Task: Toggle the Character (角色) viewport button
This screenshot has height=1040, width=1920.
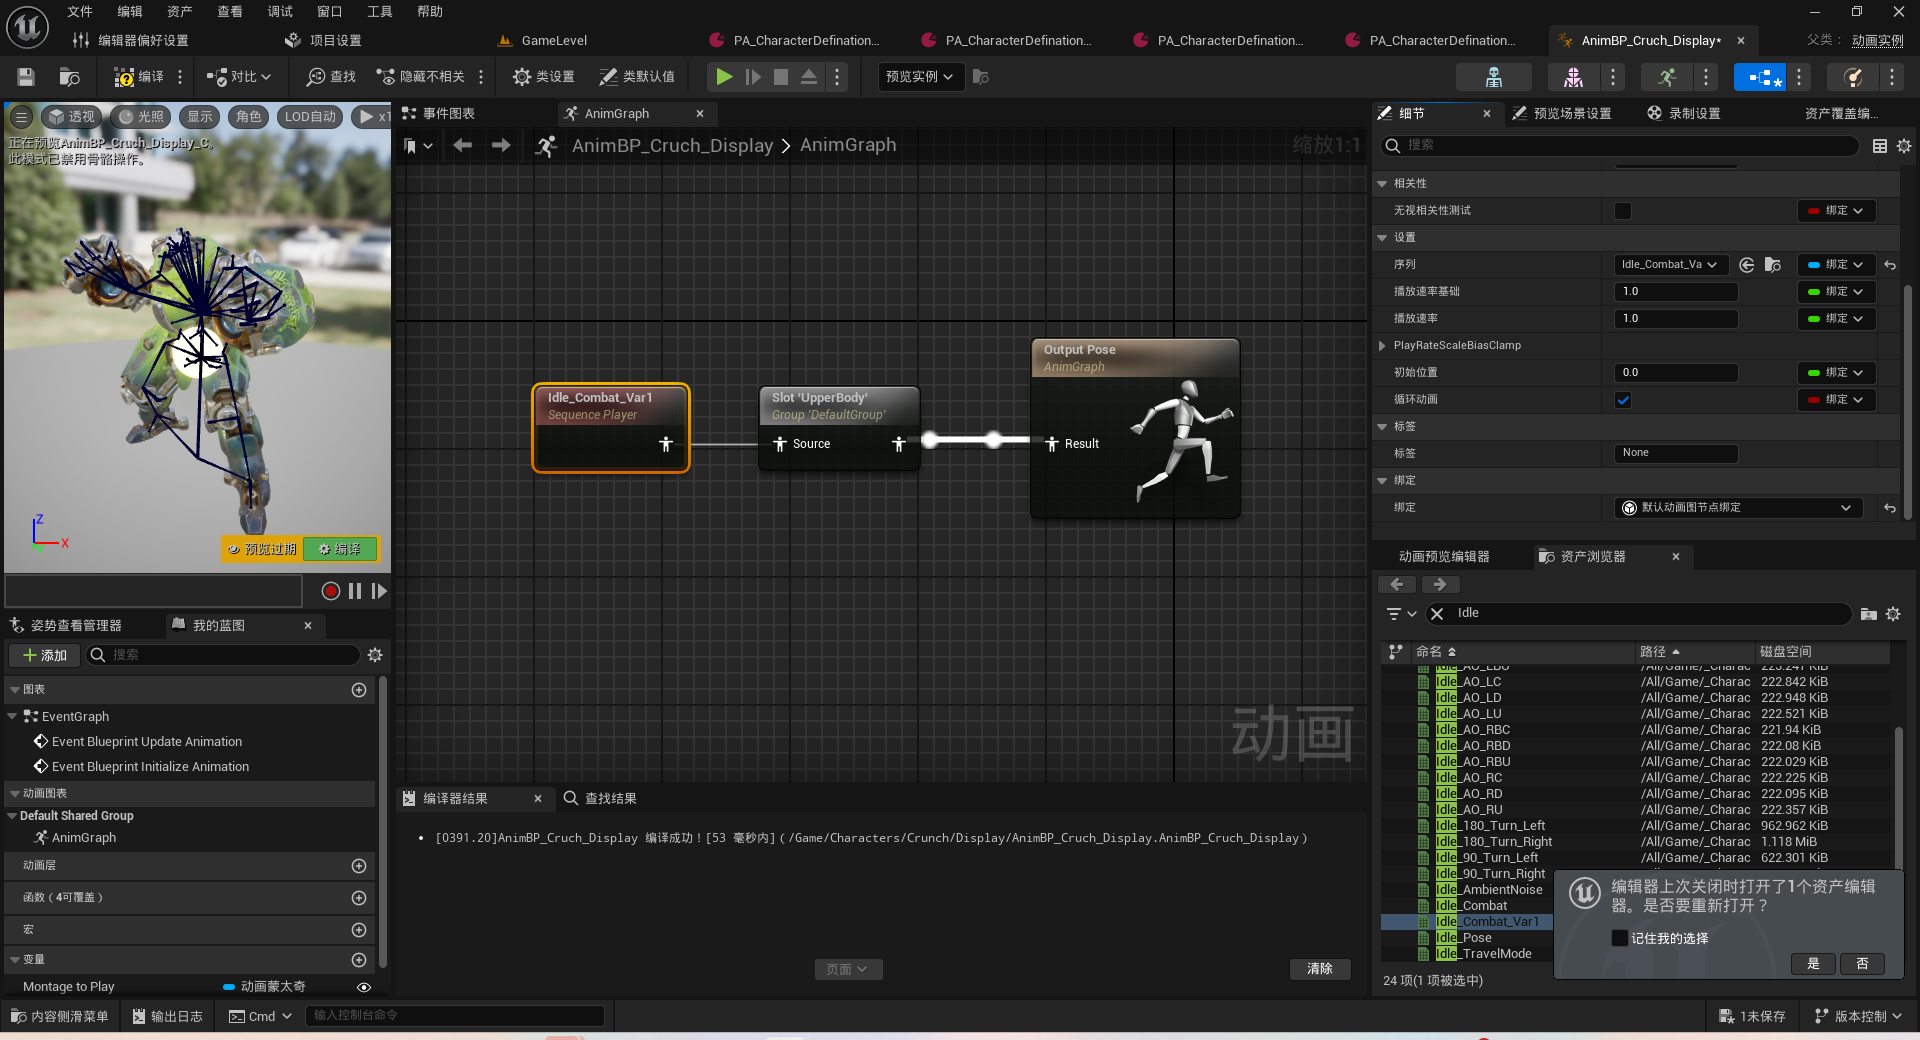Action: click(248, 117)
